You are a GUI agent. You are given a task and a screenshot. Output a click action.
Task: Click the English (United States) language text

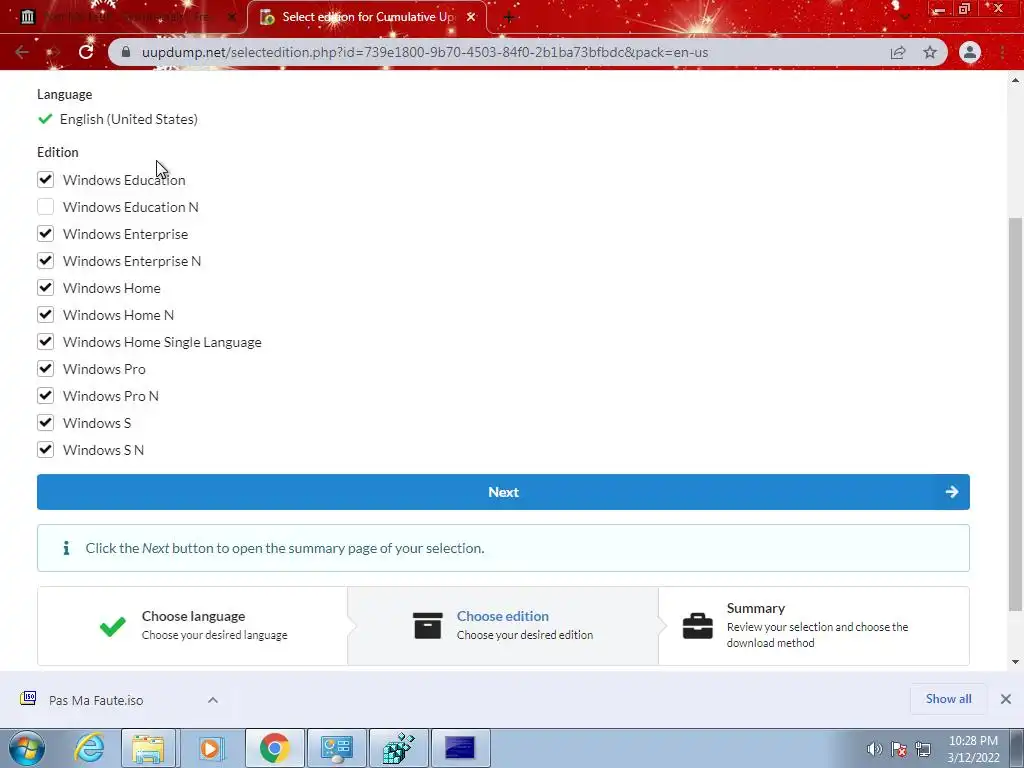(129, 119)
